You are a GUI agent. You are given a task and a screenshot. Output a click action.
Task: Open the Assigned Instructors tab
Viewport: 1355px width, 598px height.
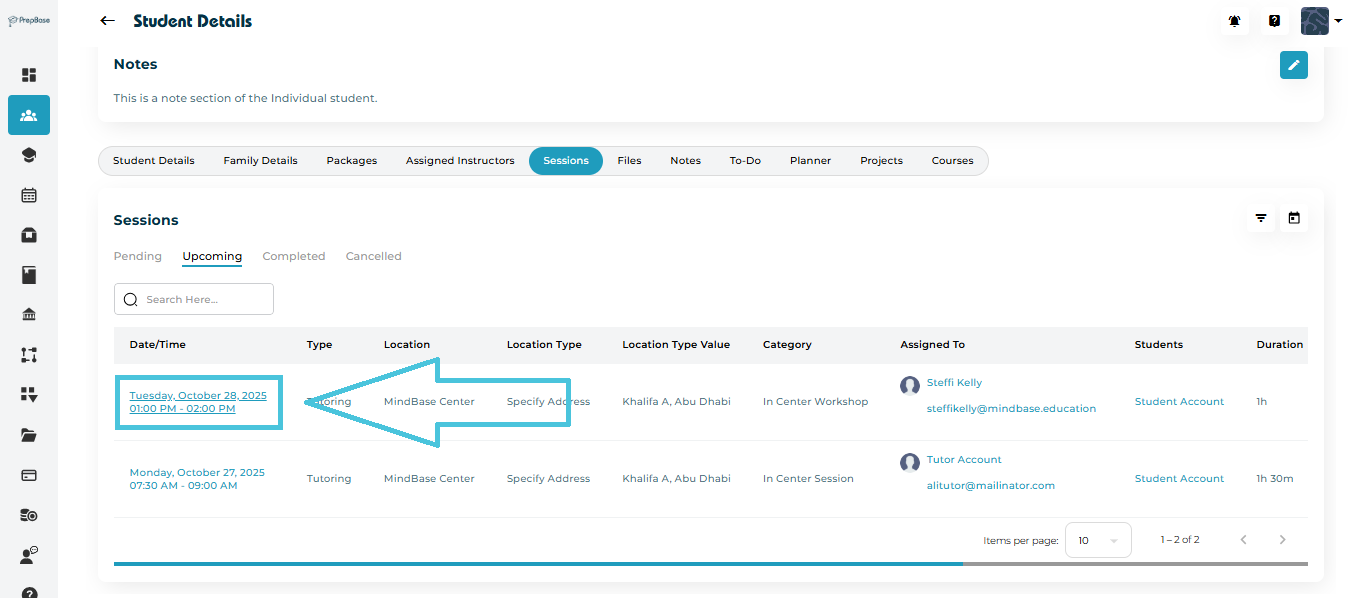(460, 161)
